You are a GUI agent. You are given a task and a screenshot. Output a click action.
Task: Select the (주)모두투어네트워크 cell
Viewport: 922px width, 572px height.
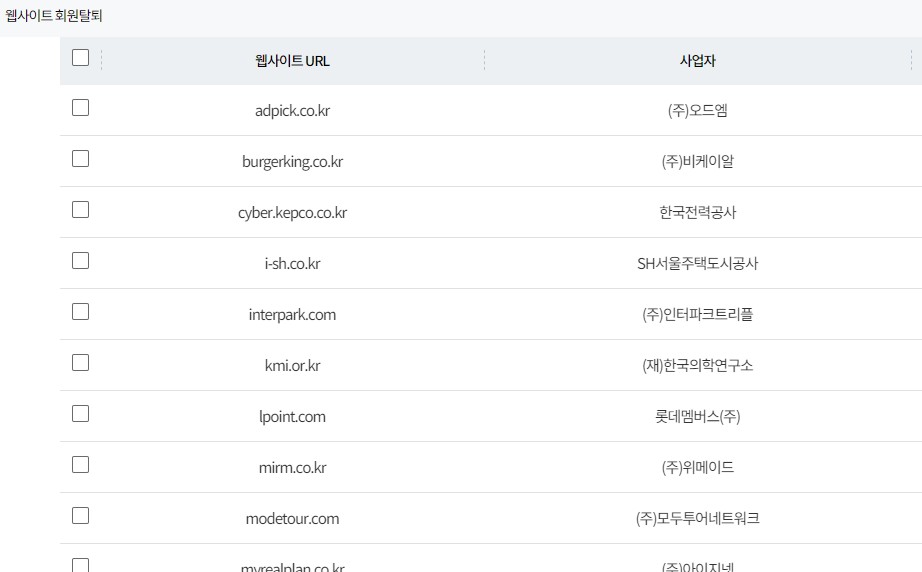pos(697,519)
